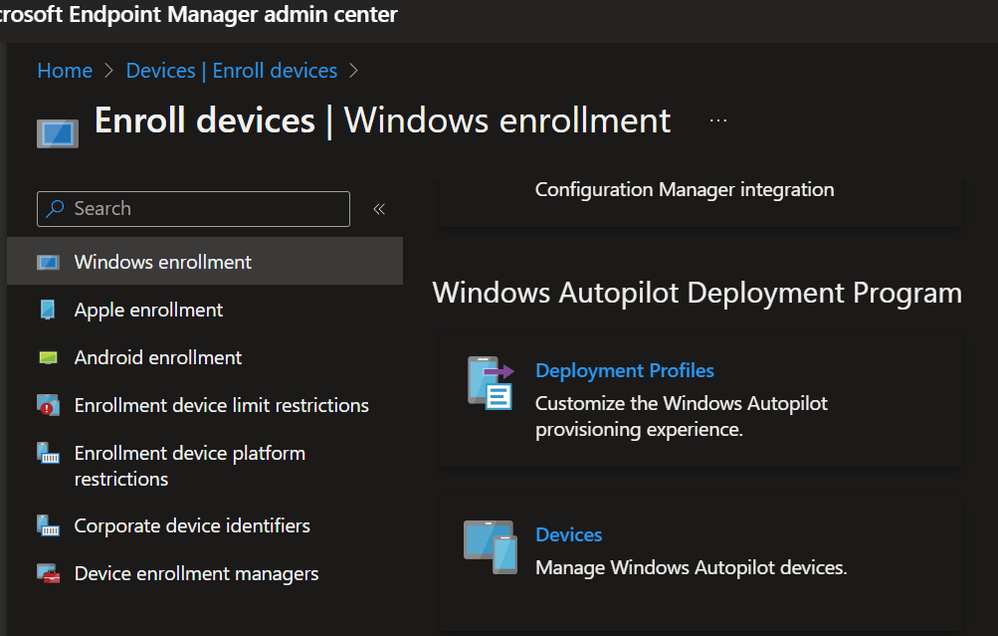Click 'Customize the Windows Autopilot provisioning experience' text
Image resolution: width=998 pixels, height=636 pixels.
[x=681, y=416]
